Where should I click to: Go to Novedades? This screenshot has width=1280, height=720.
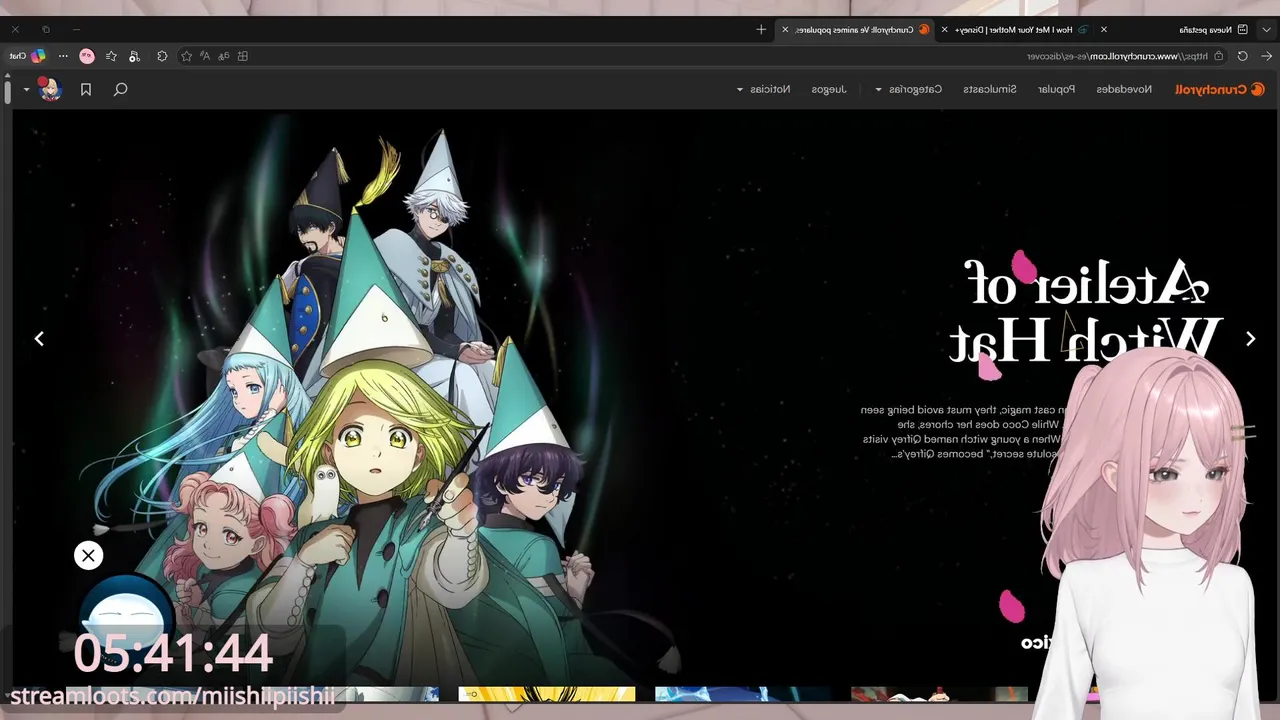tap(1124, 89)
